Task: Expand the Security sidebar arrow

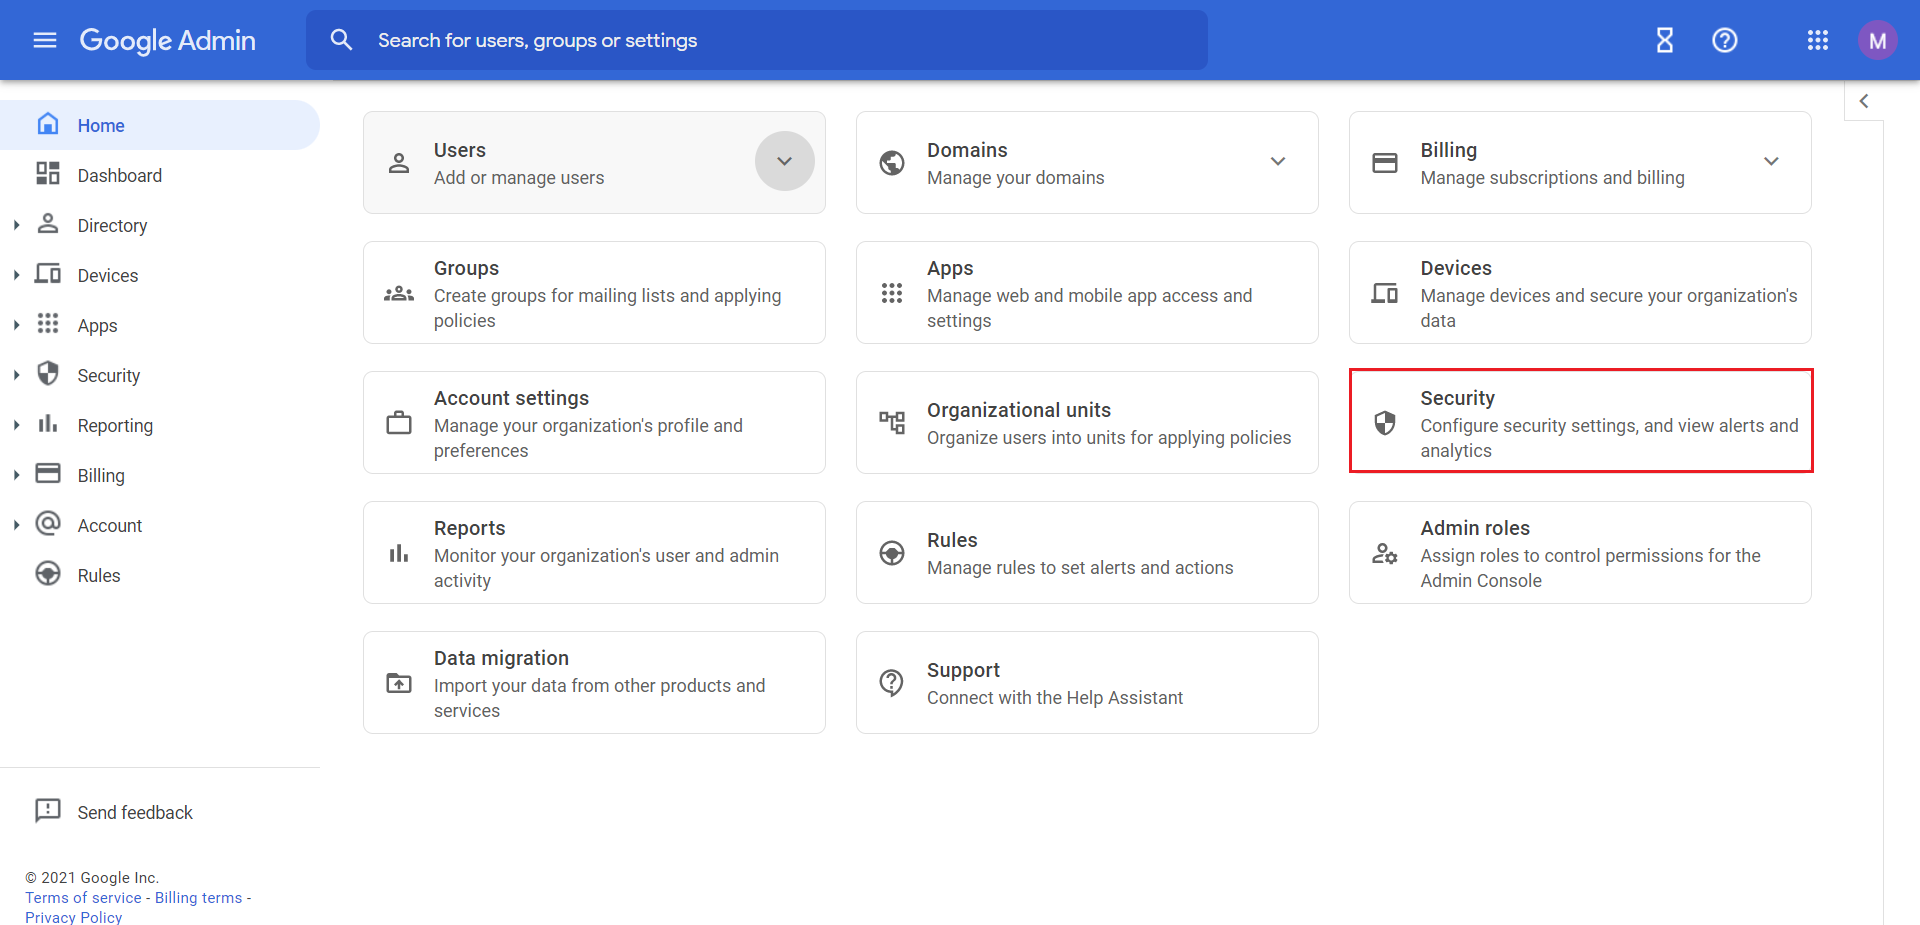Action: [16, 375]
